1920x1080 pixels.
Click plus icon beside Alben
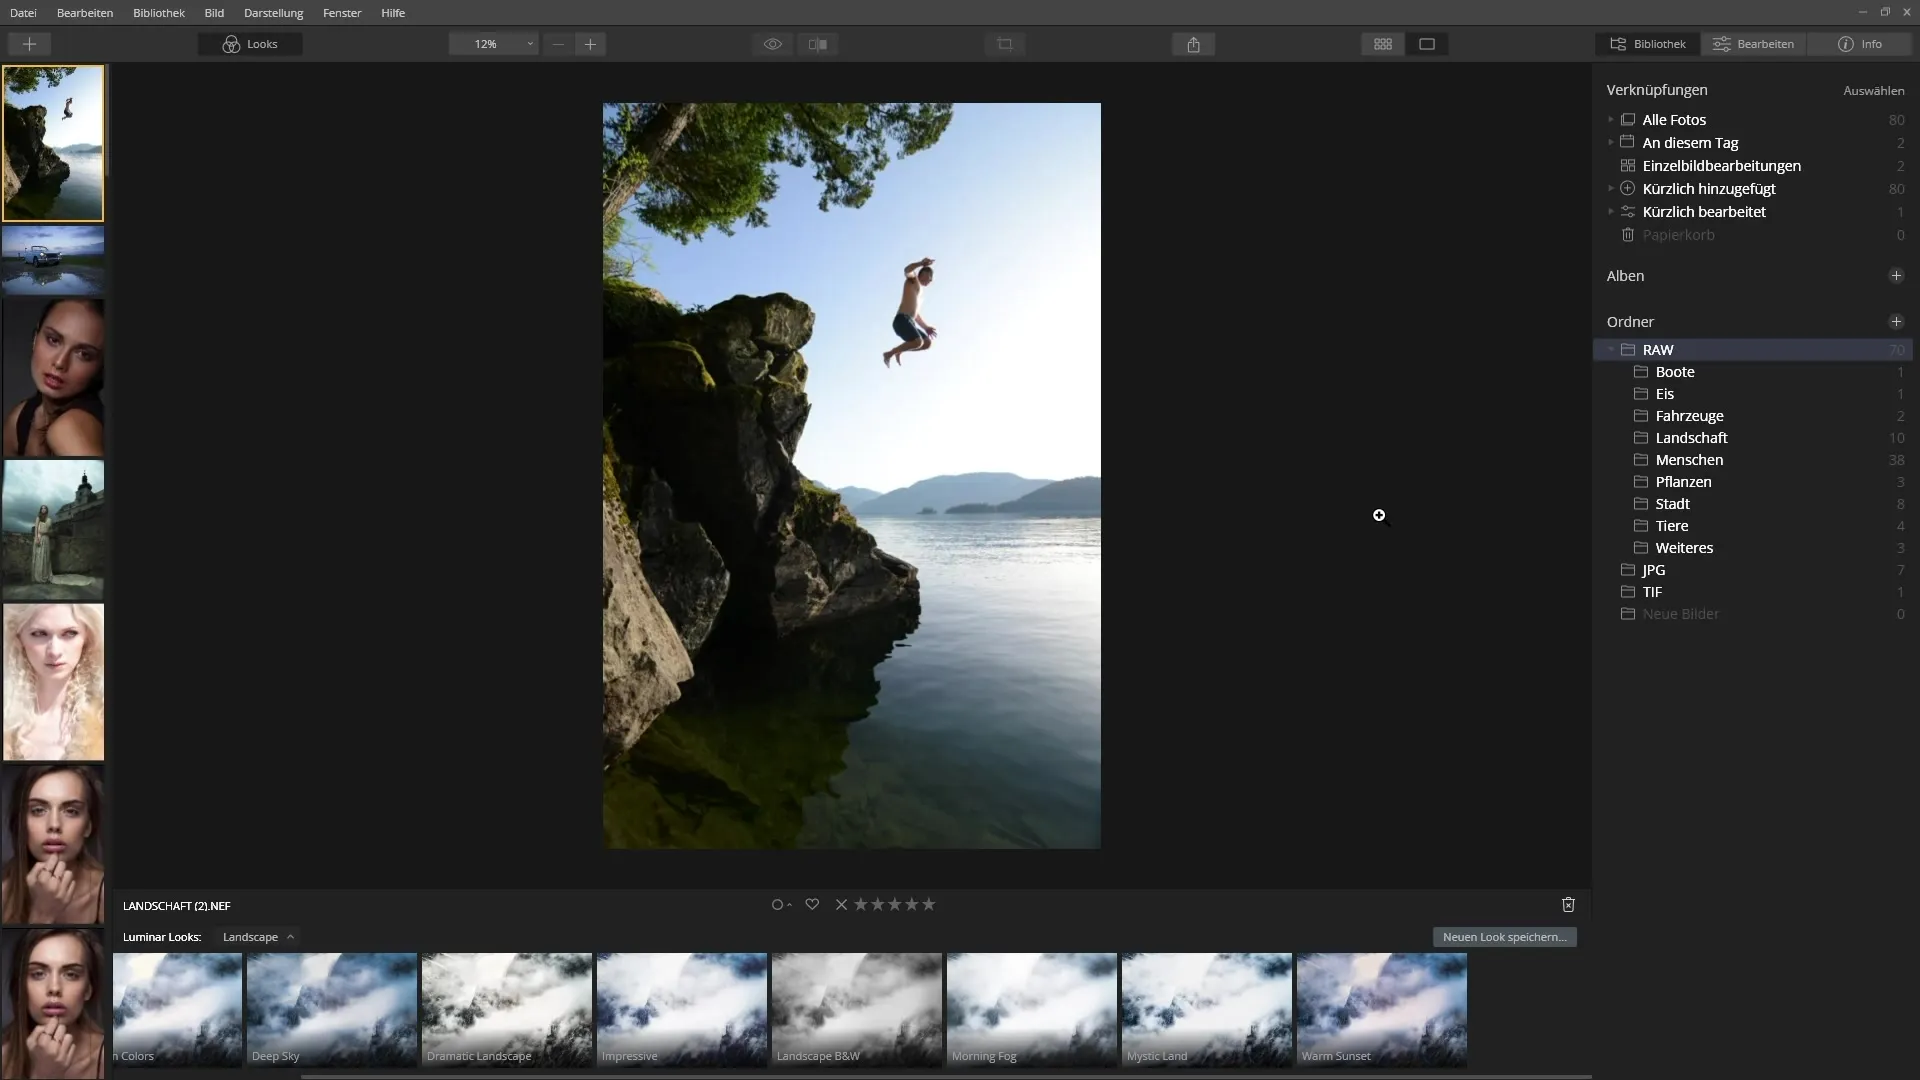click(x=1895, y=276)
